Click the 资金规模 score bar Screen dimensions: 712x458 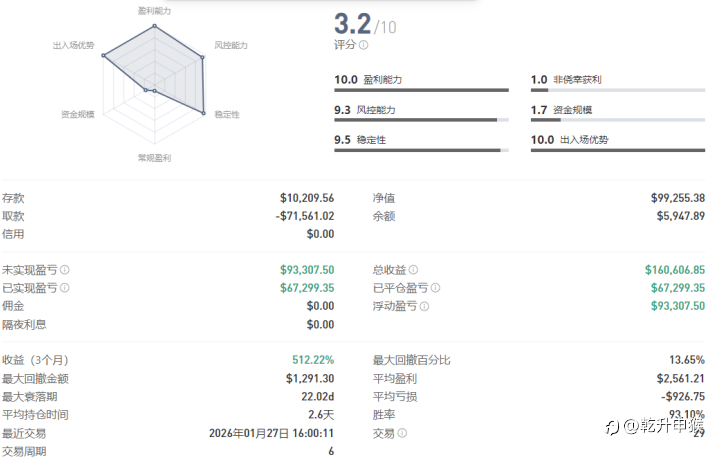click(x=617, y=120)
